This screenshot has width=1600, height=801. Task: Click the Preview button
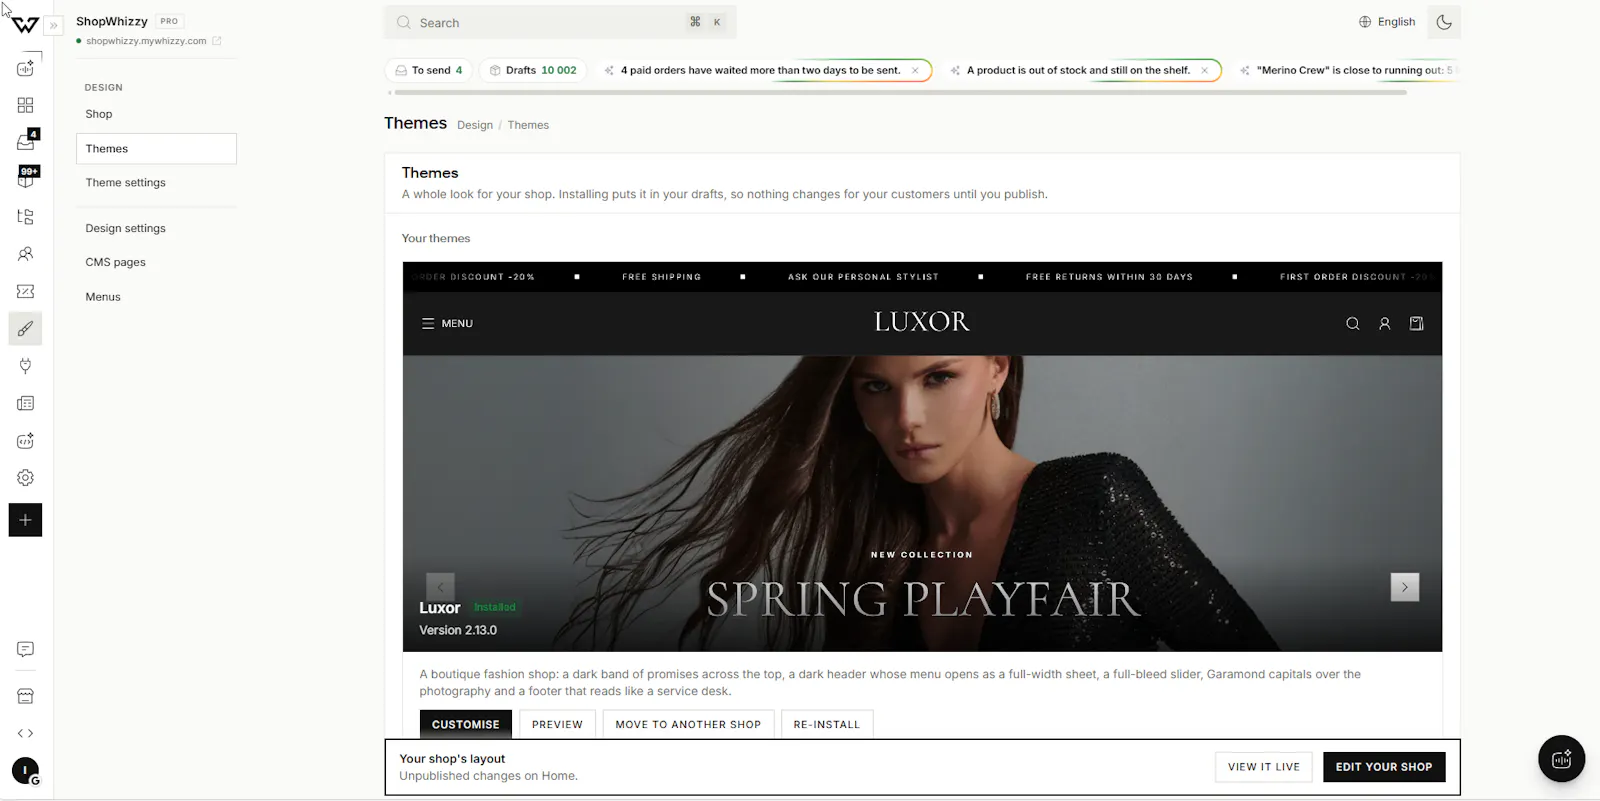(x=557, y=724)
